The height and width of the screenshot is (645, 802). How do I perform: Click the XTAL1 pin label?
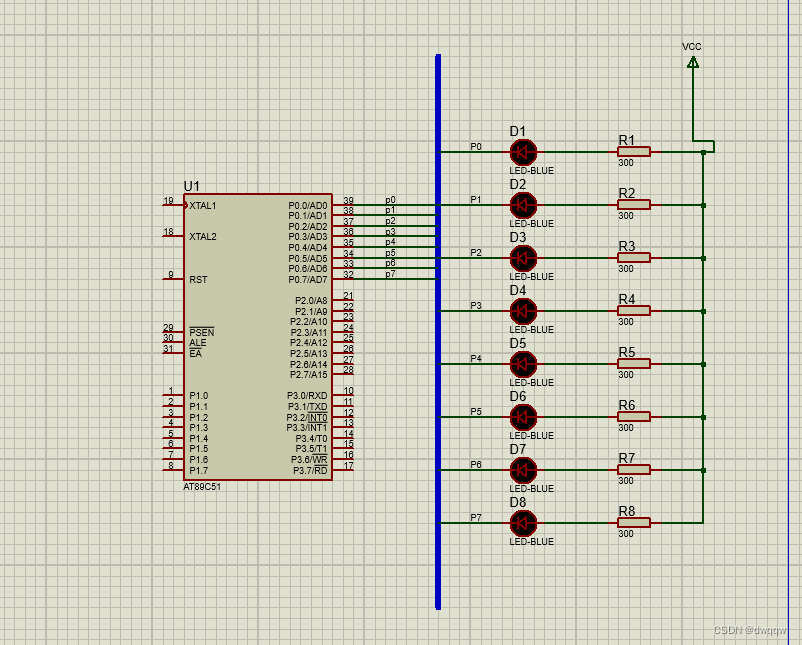203,206
